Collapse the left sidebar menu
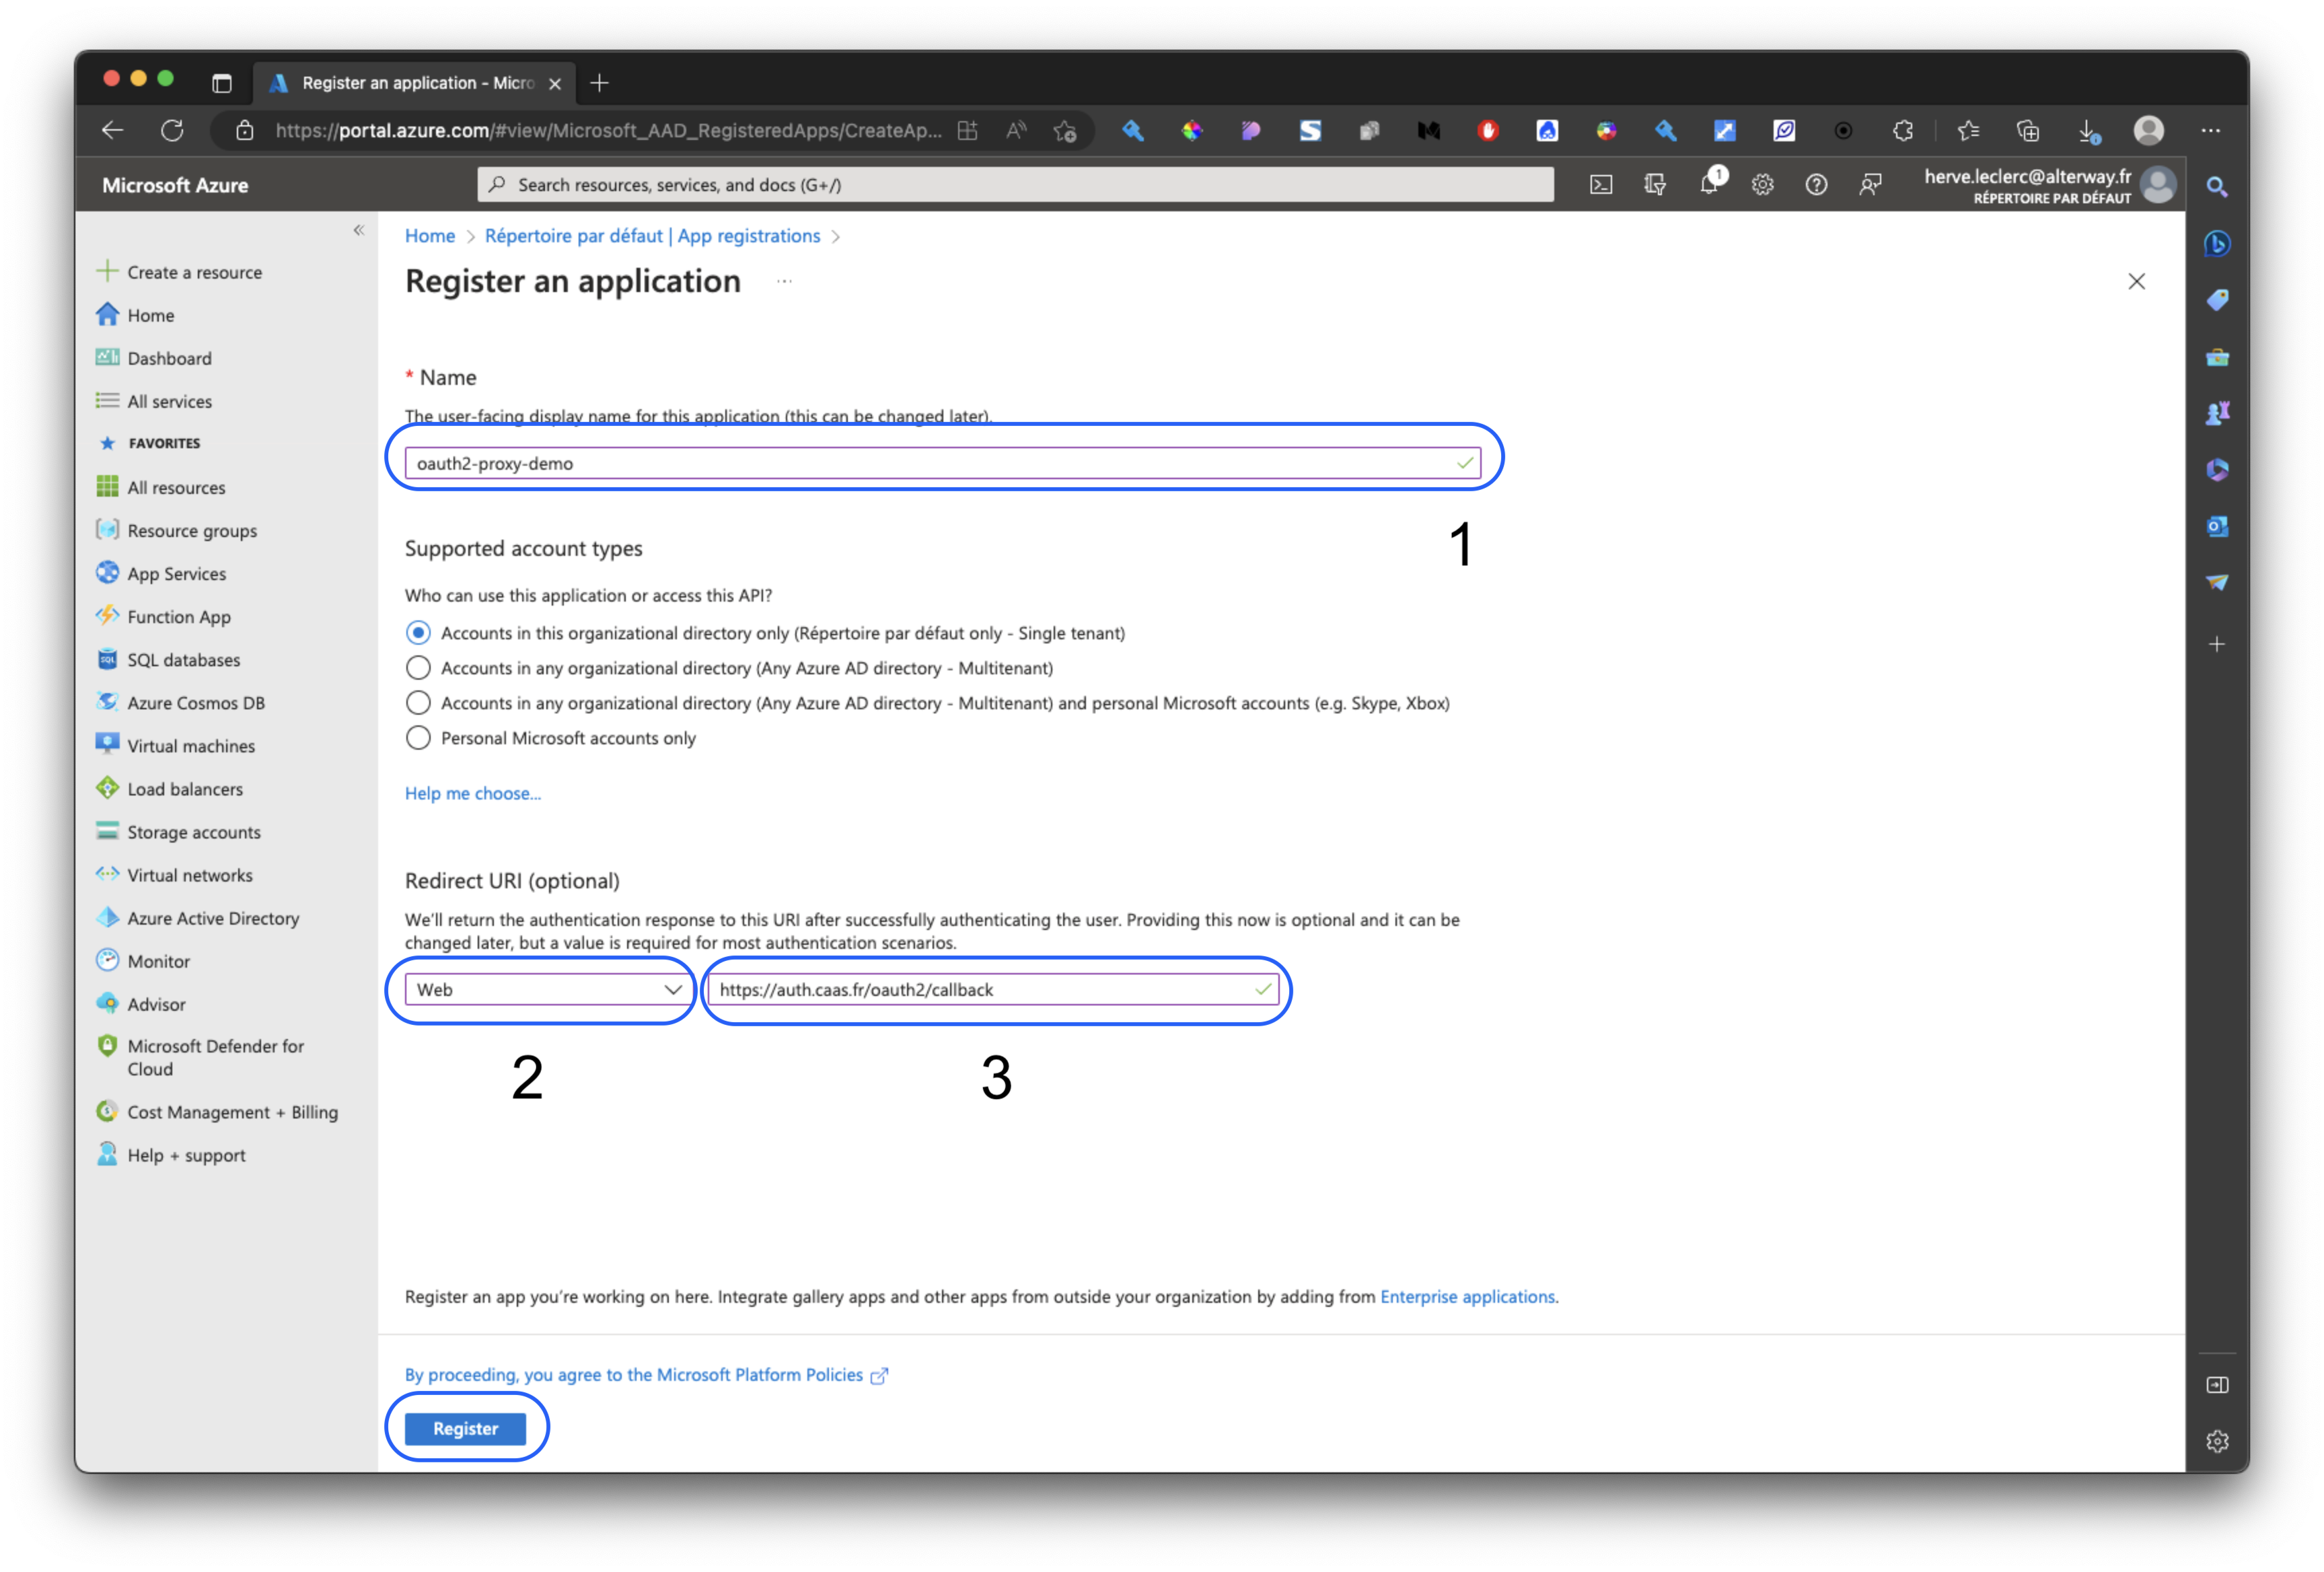The image size is (2324, 1572). tap(359, 231)
